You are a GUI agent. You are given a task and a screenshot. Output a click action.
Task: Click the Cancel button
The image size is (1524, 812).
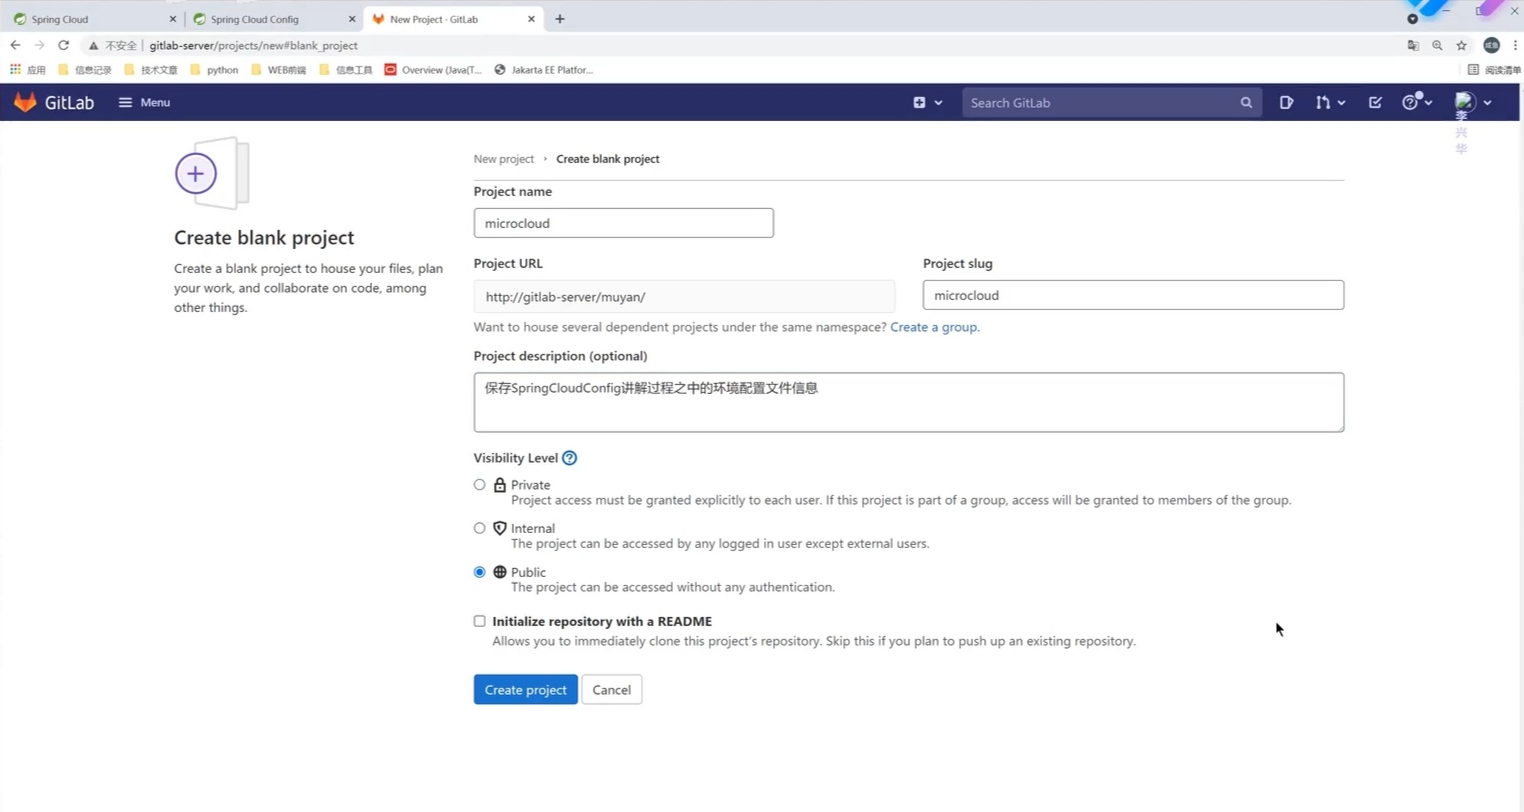tap(611, 690)
